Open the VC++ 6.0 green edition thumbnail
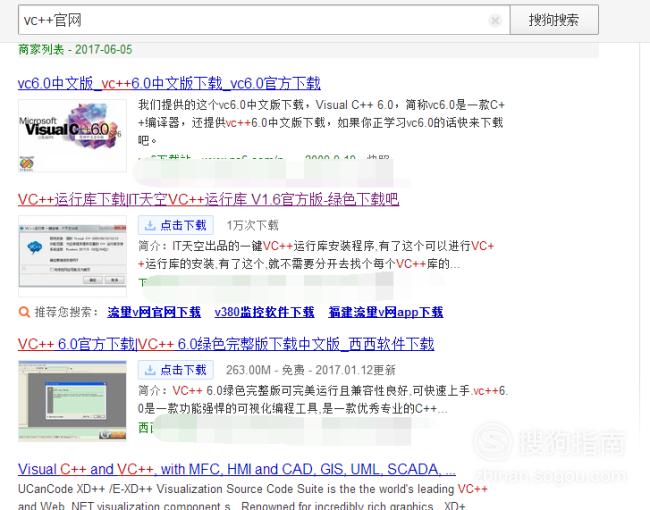 click(72, 400)
